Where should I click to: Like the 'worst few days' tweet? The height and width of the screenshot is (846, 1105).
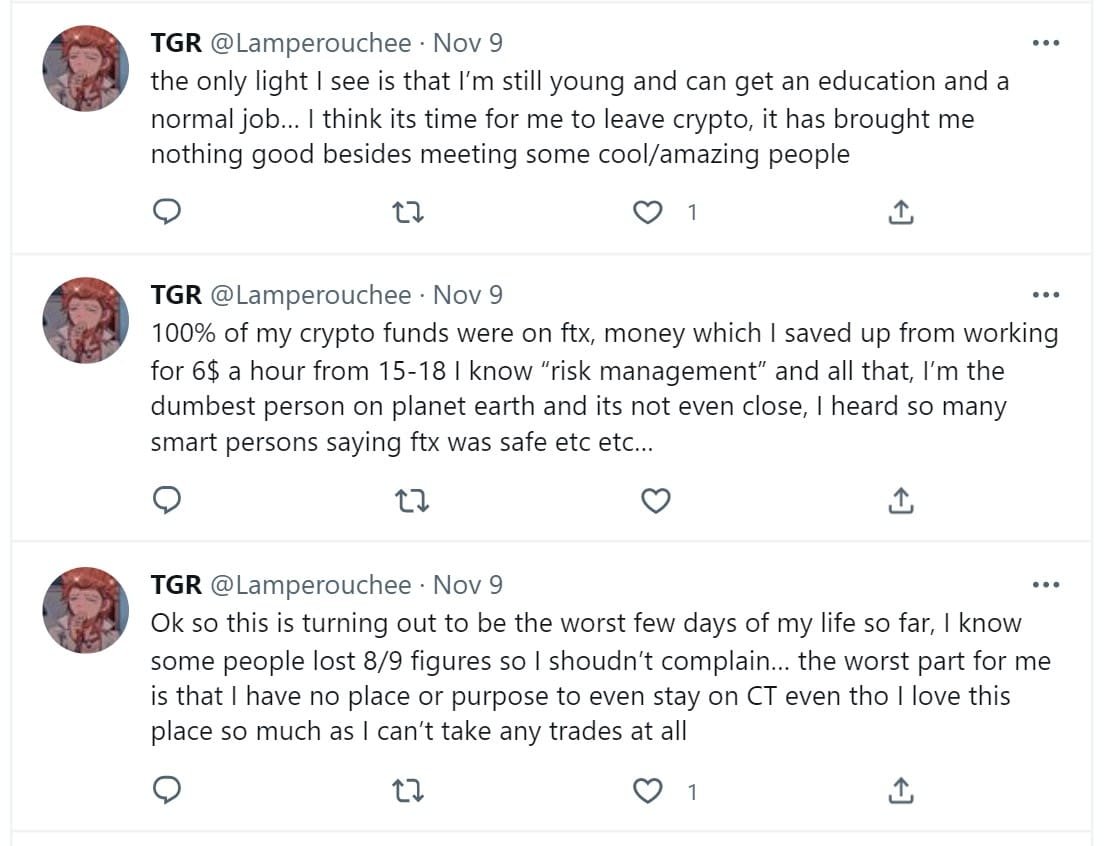[x=651, y=791]
